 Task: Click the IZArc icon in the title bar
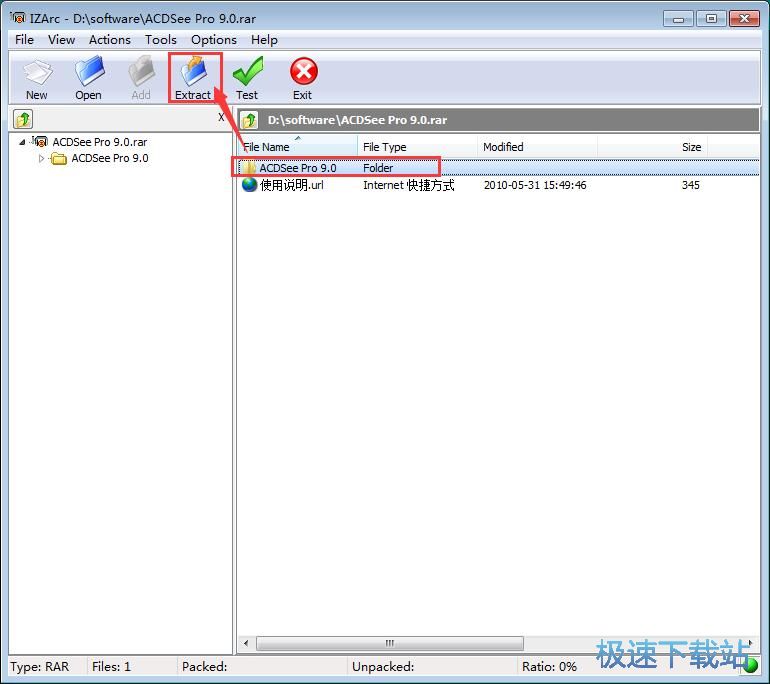[18, 18]
